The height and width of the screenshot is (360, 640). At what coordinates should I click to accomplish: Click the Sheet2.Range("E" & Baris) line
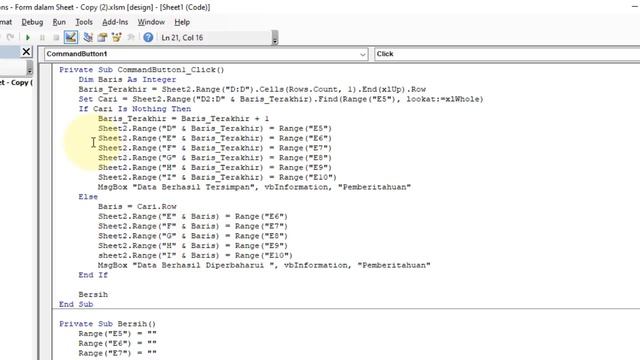[193, 217]
